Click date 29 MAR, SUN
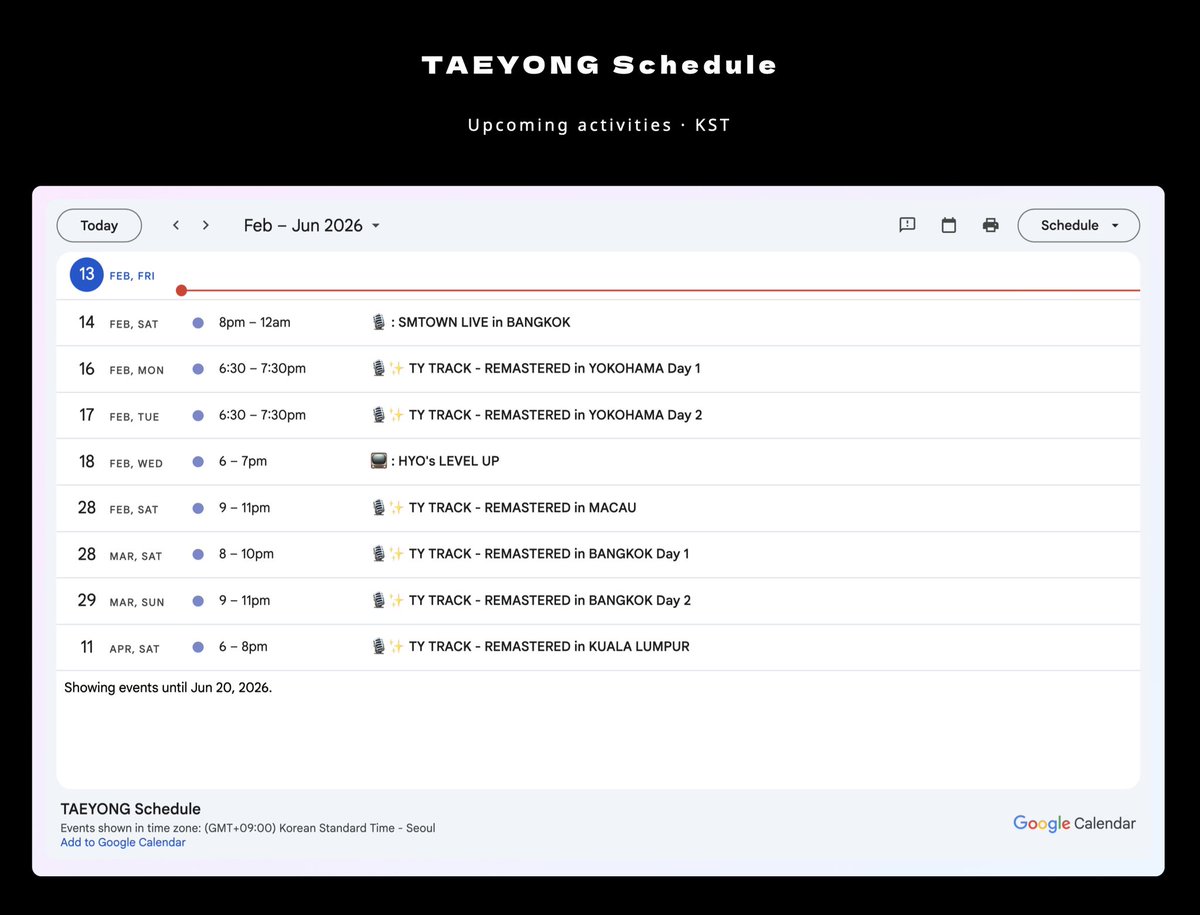The width and height of the screenshot is (1200, 915). pos(119,601)
